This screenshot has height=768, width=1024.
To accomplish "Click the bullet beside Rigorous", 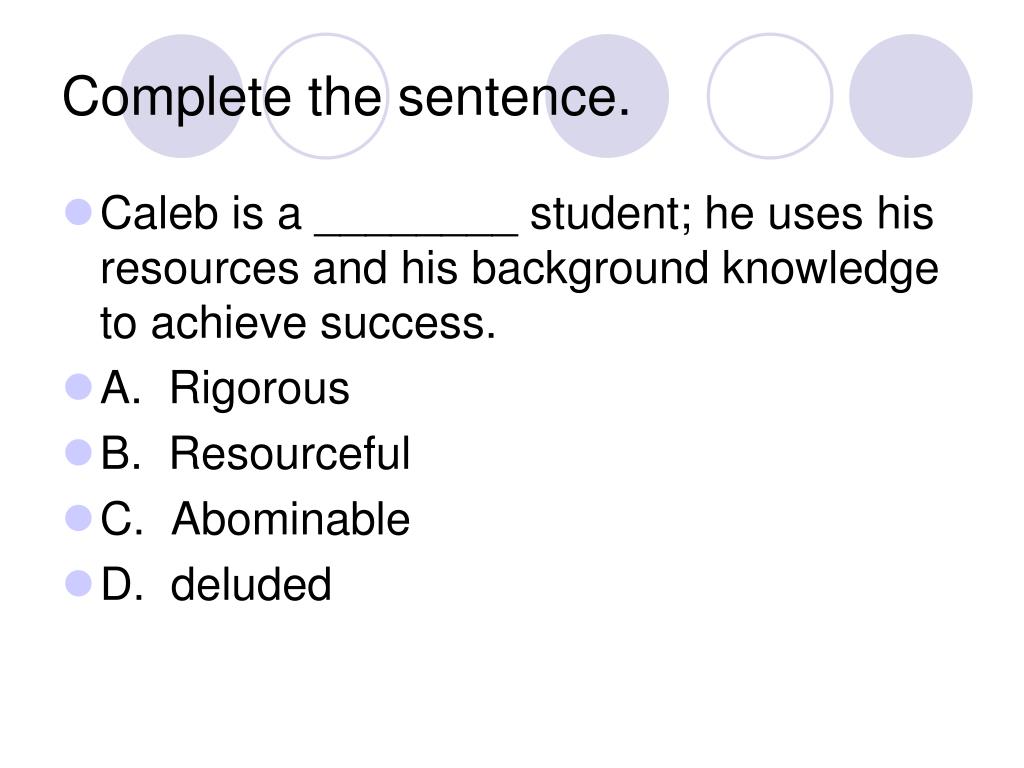I will click(x=78, y=387).
